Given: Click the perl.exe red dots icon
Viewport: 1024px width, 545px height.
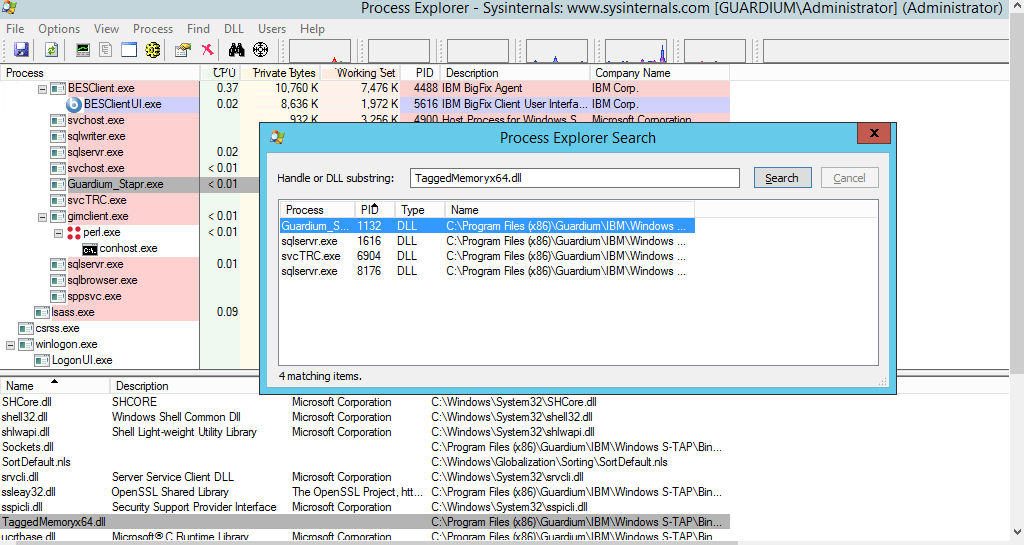Looking at the screenshot, I should click(74, 232).
